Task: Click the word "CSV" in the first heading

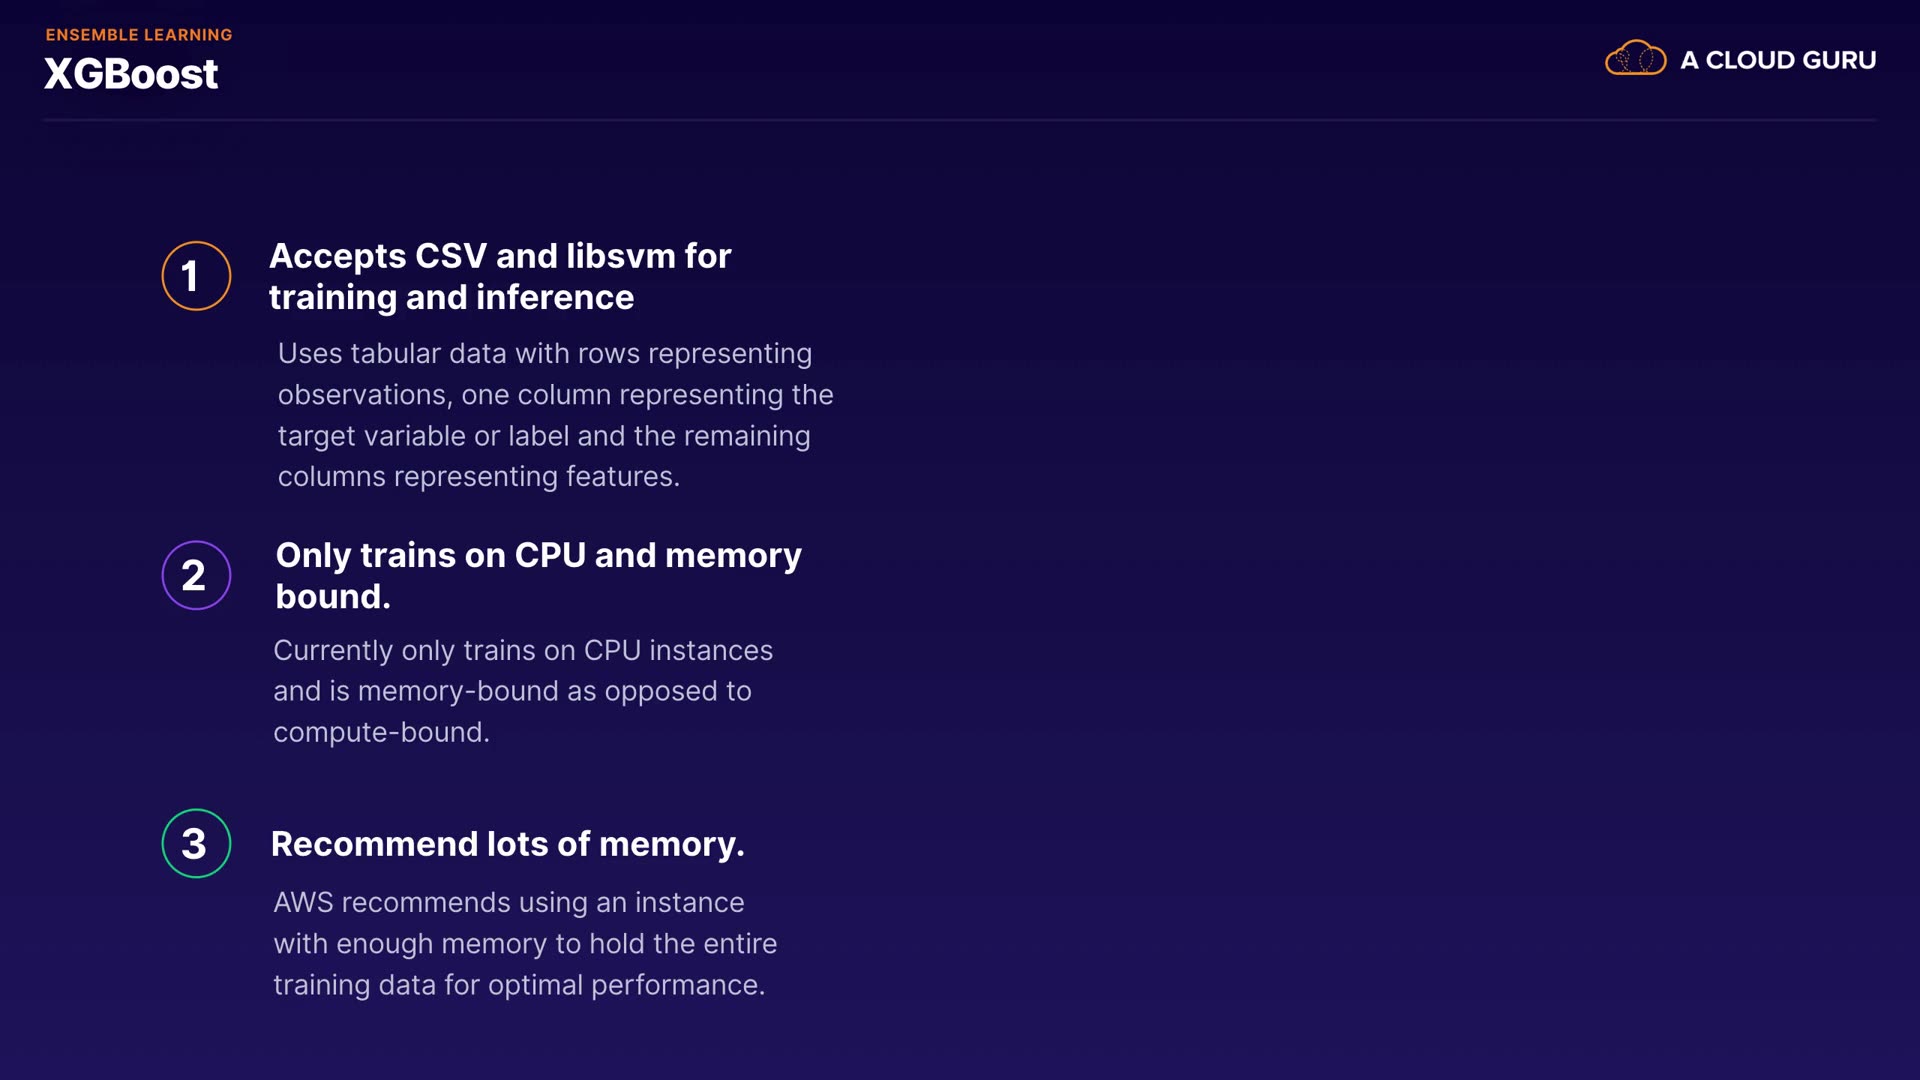Action: (450, 256)
